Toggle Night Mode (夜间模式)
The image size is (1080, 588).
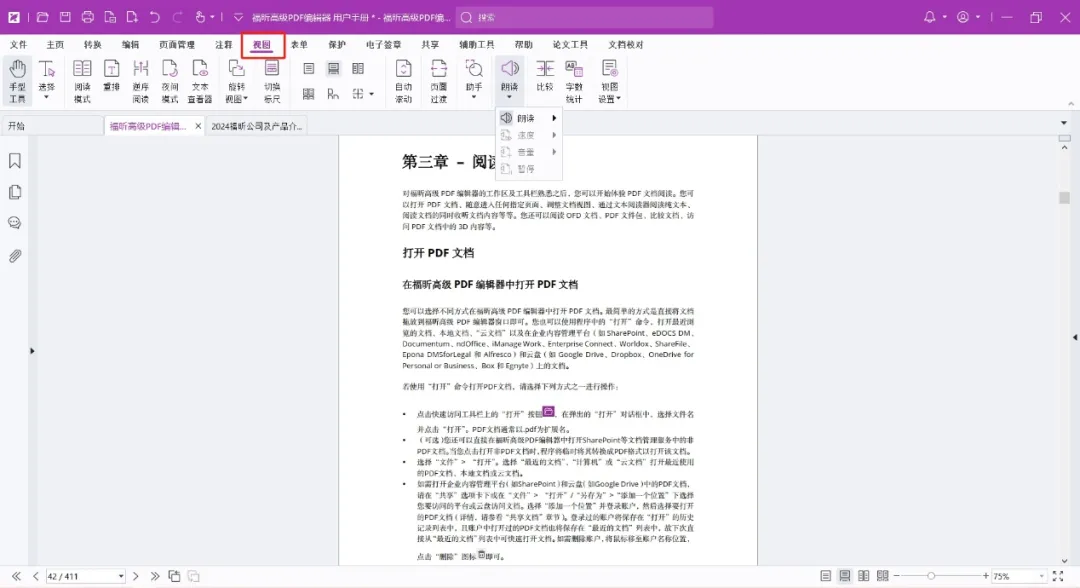(x=169, y=81)
